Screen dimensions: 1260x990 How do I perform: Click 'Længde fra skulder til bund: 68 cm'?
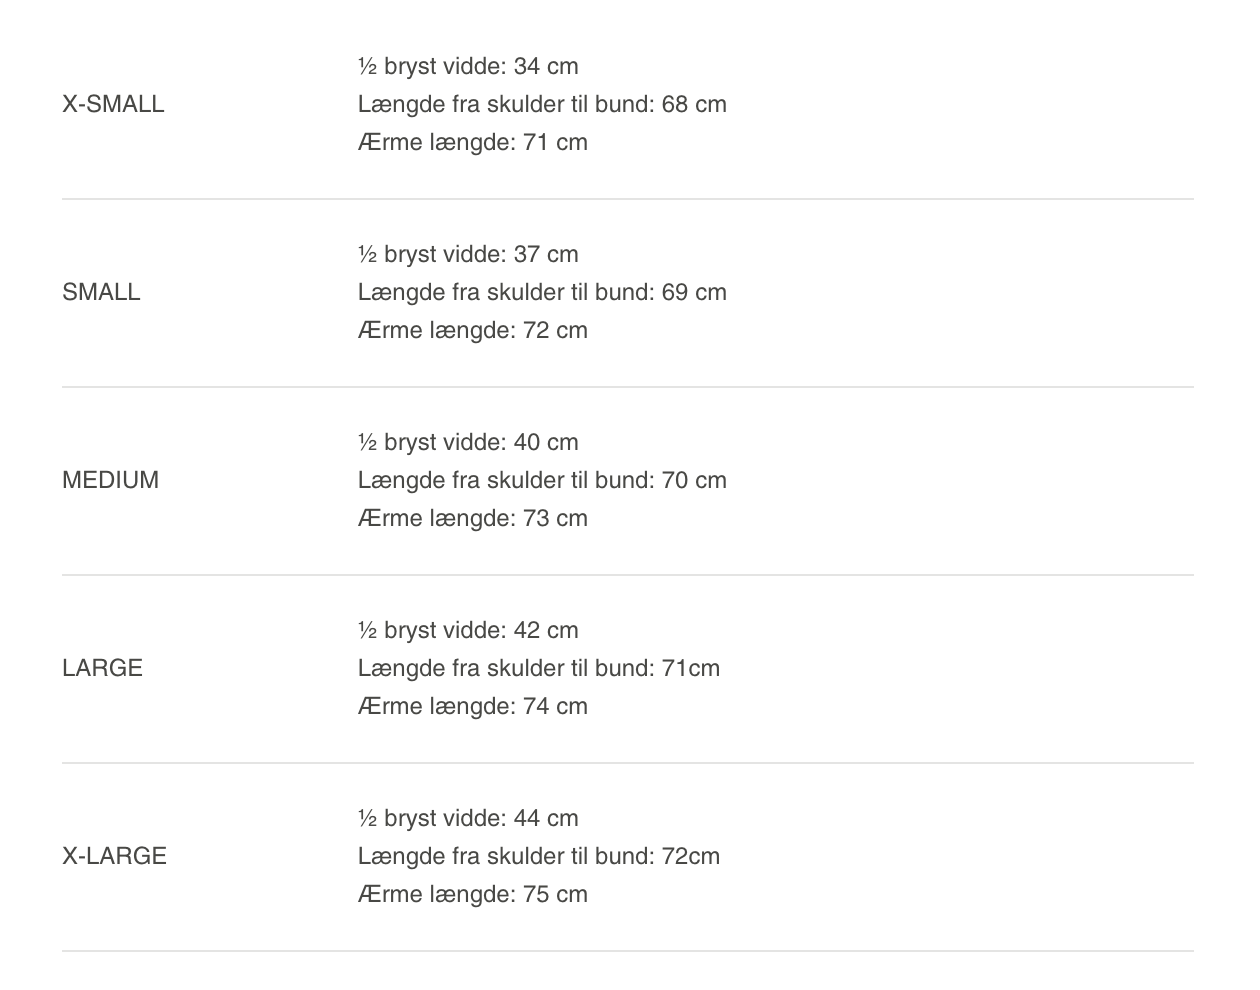(x=542, y=104)
